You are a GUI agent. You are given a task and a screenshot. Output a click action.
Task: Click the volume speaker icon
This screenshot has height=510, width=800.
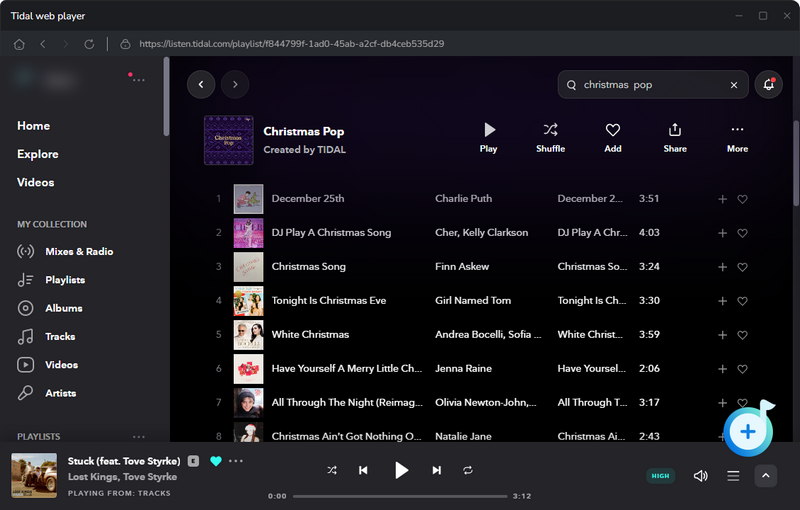tap(701, 476)
